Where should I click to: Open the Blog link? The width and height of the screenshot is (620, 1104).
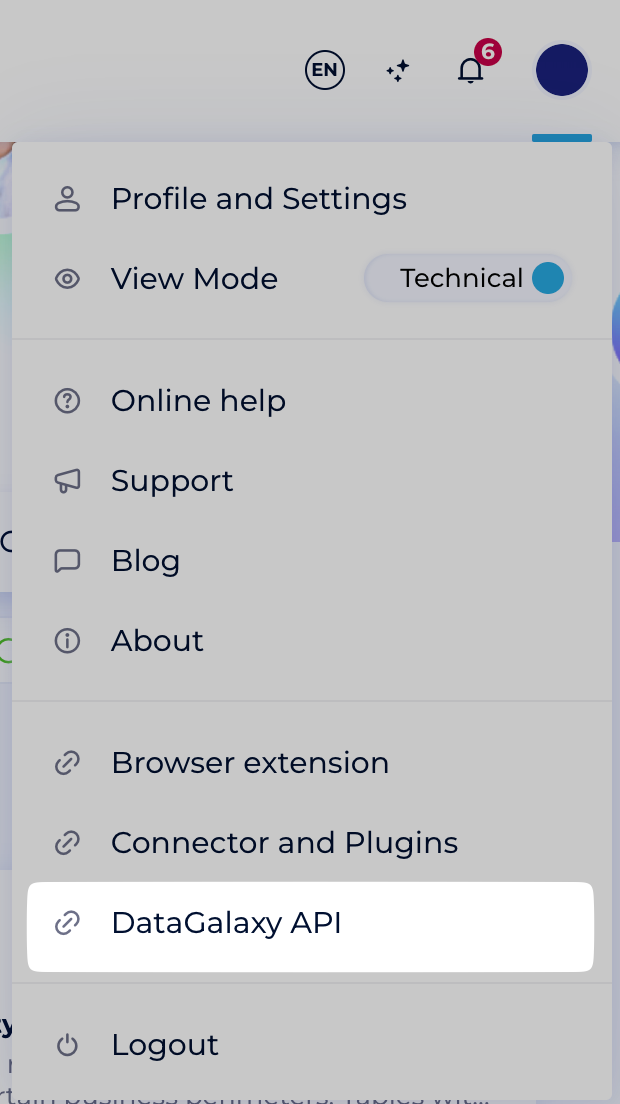point(145,561)
